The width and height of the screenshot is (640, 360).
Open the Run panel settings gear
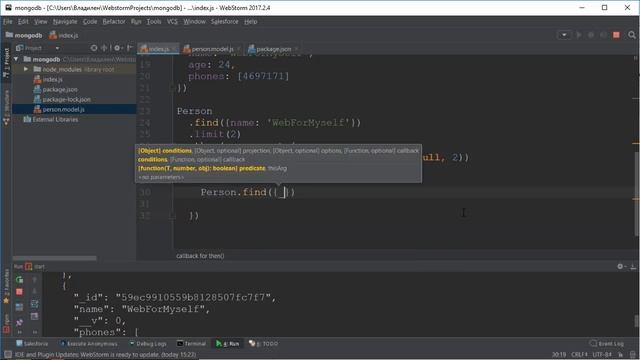point(620,267)
